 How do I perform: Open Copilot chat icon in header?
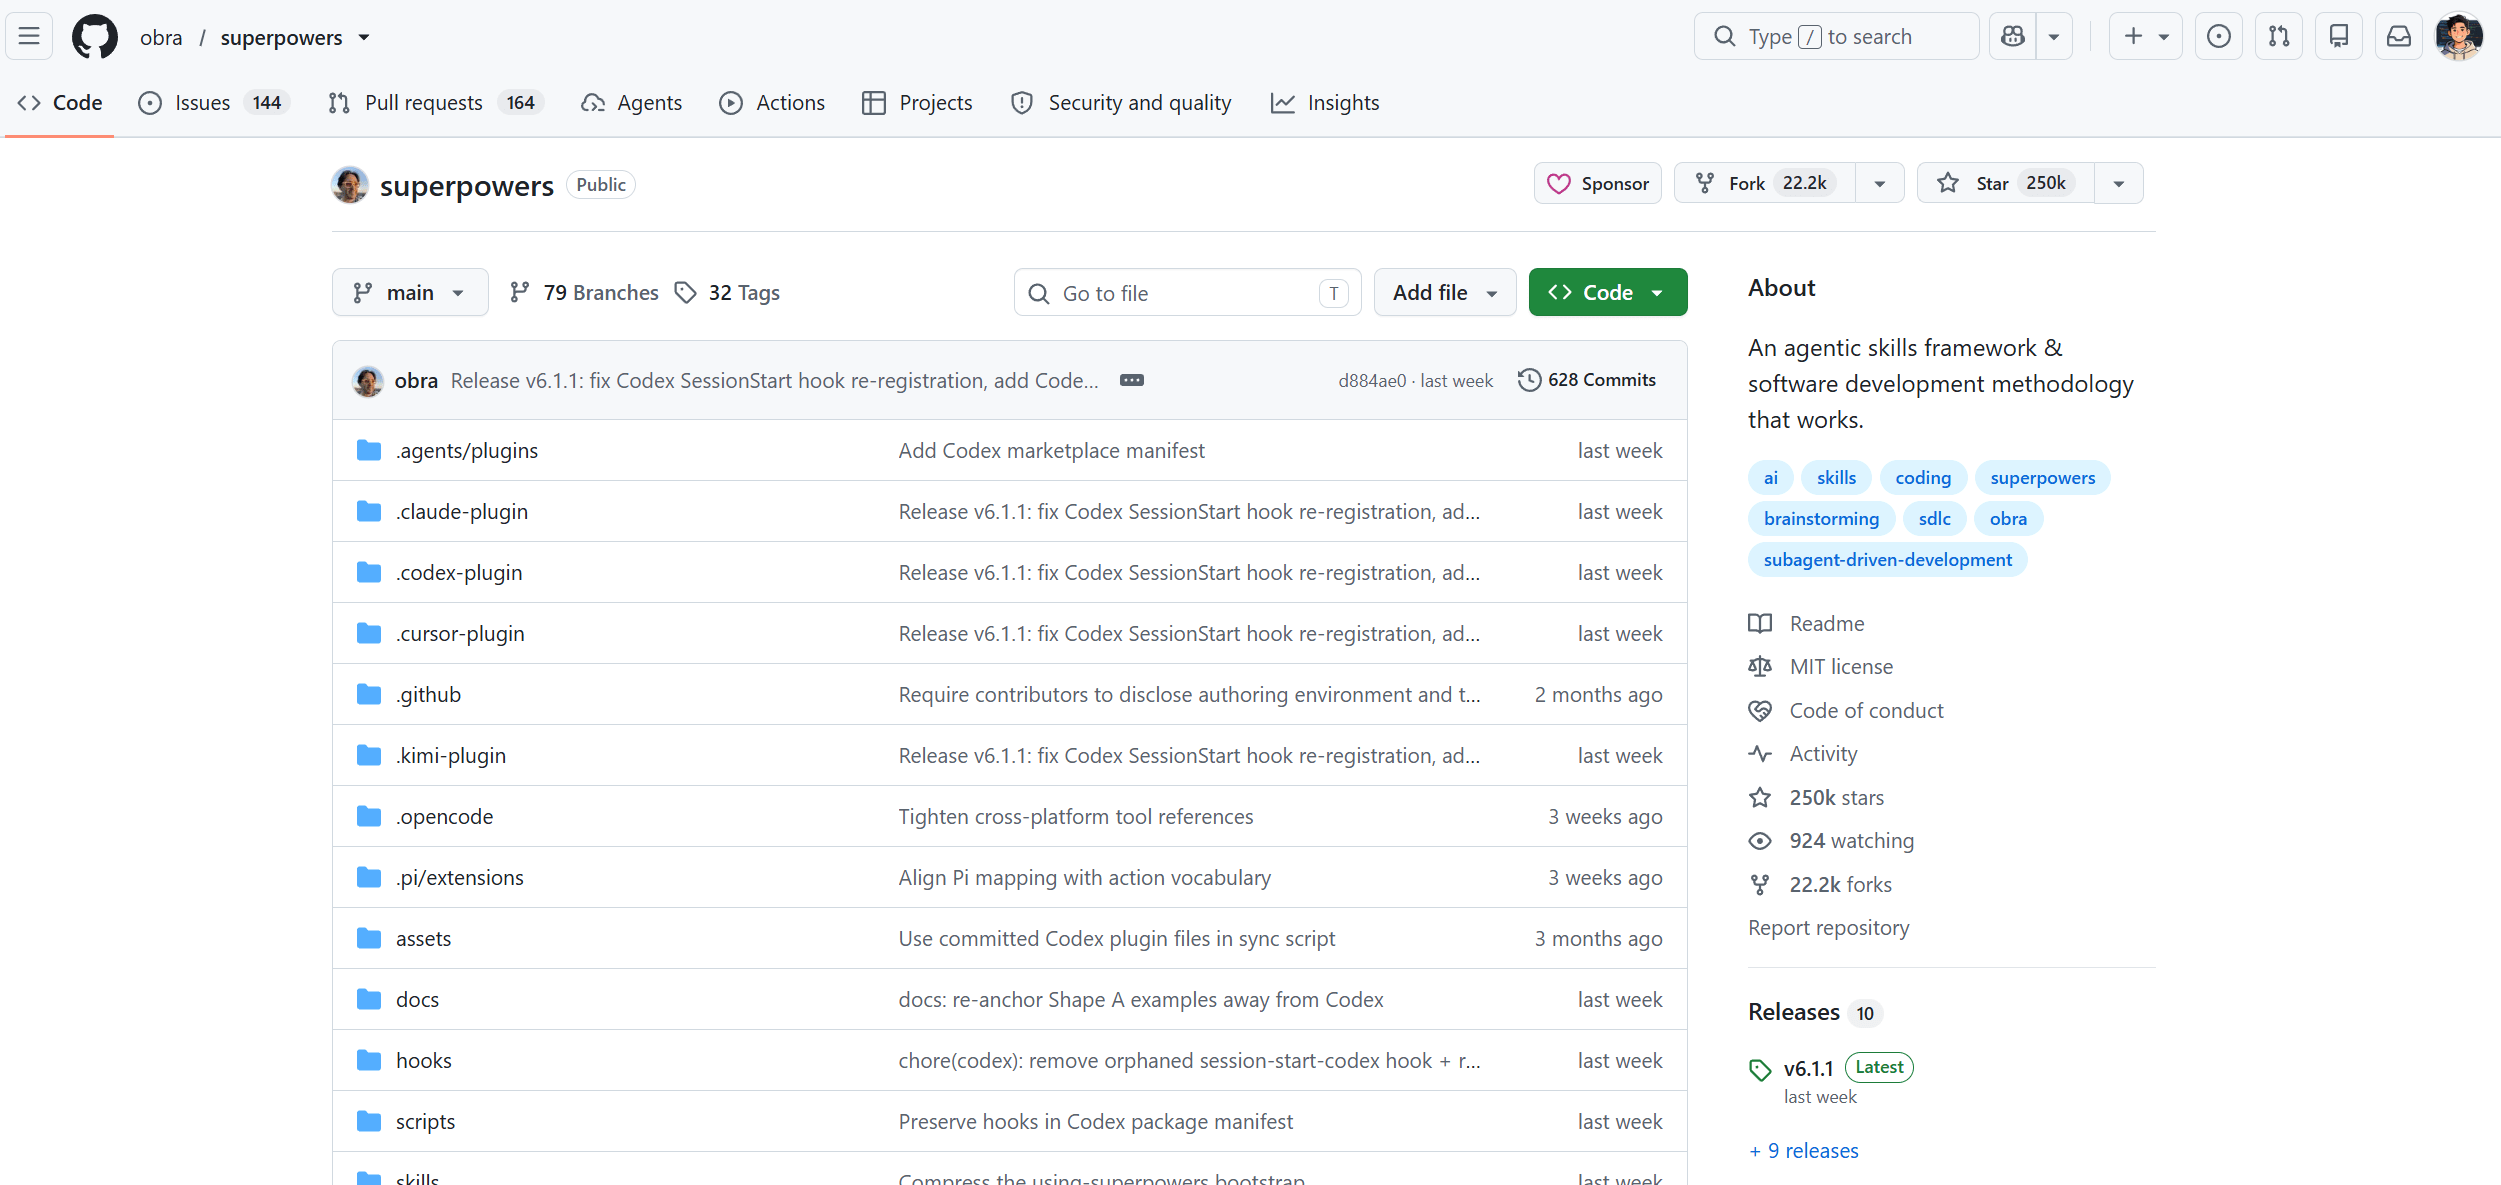[x=2013, y=37]
